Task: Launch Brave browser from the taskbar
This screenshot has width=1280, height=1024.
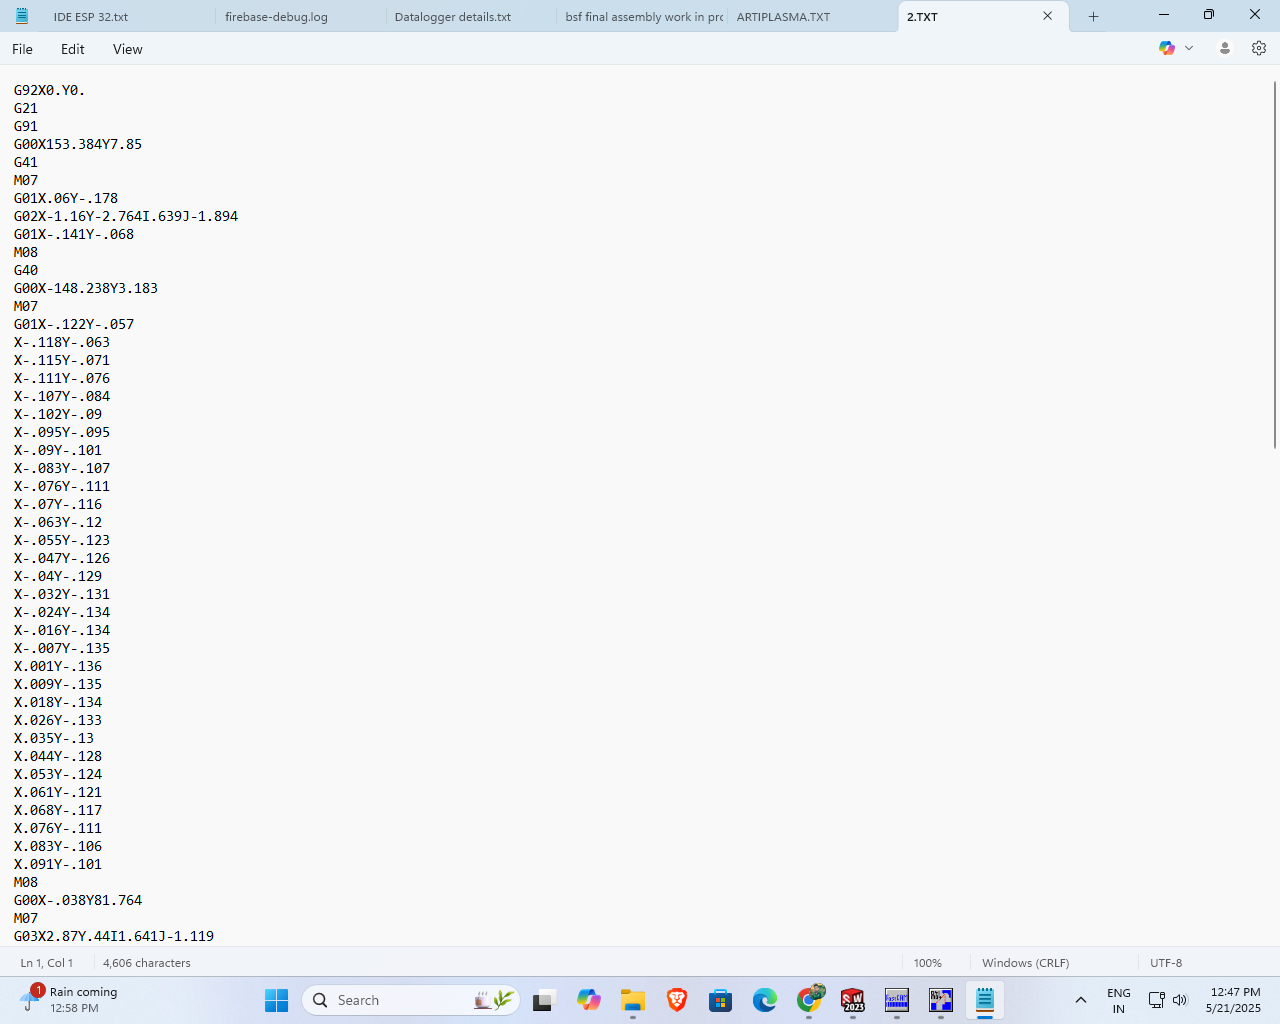Action: tap(677, 1000)
